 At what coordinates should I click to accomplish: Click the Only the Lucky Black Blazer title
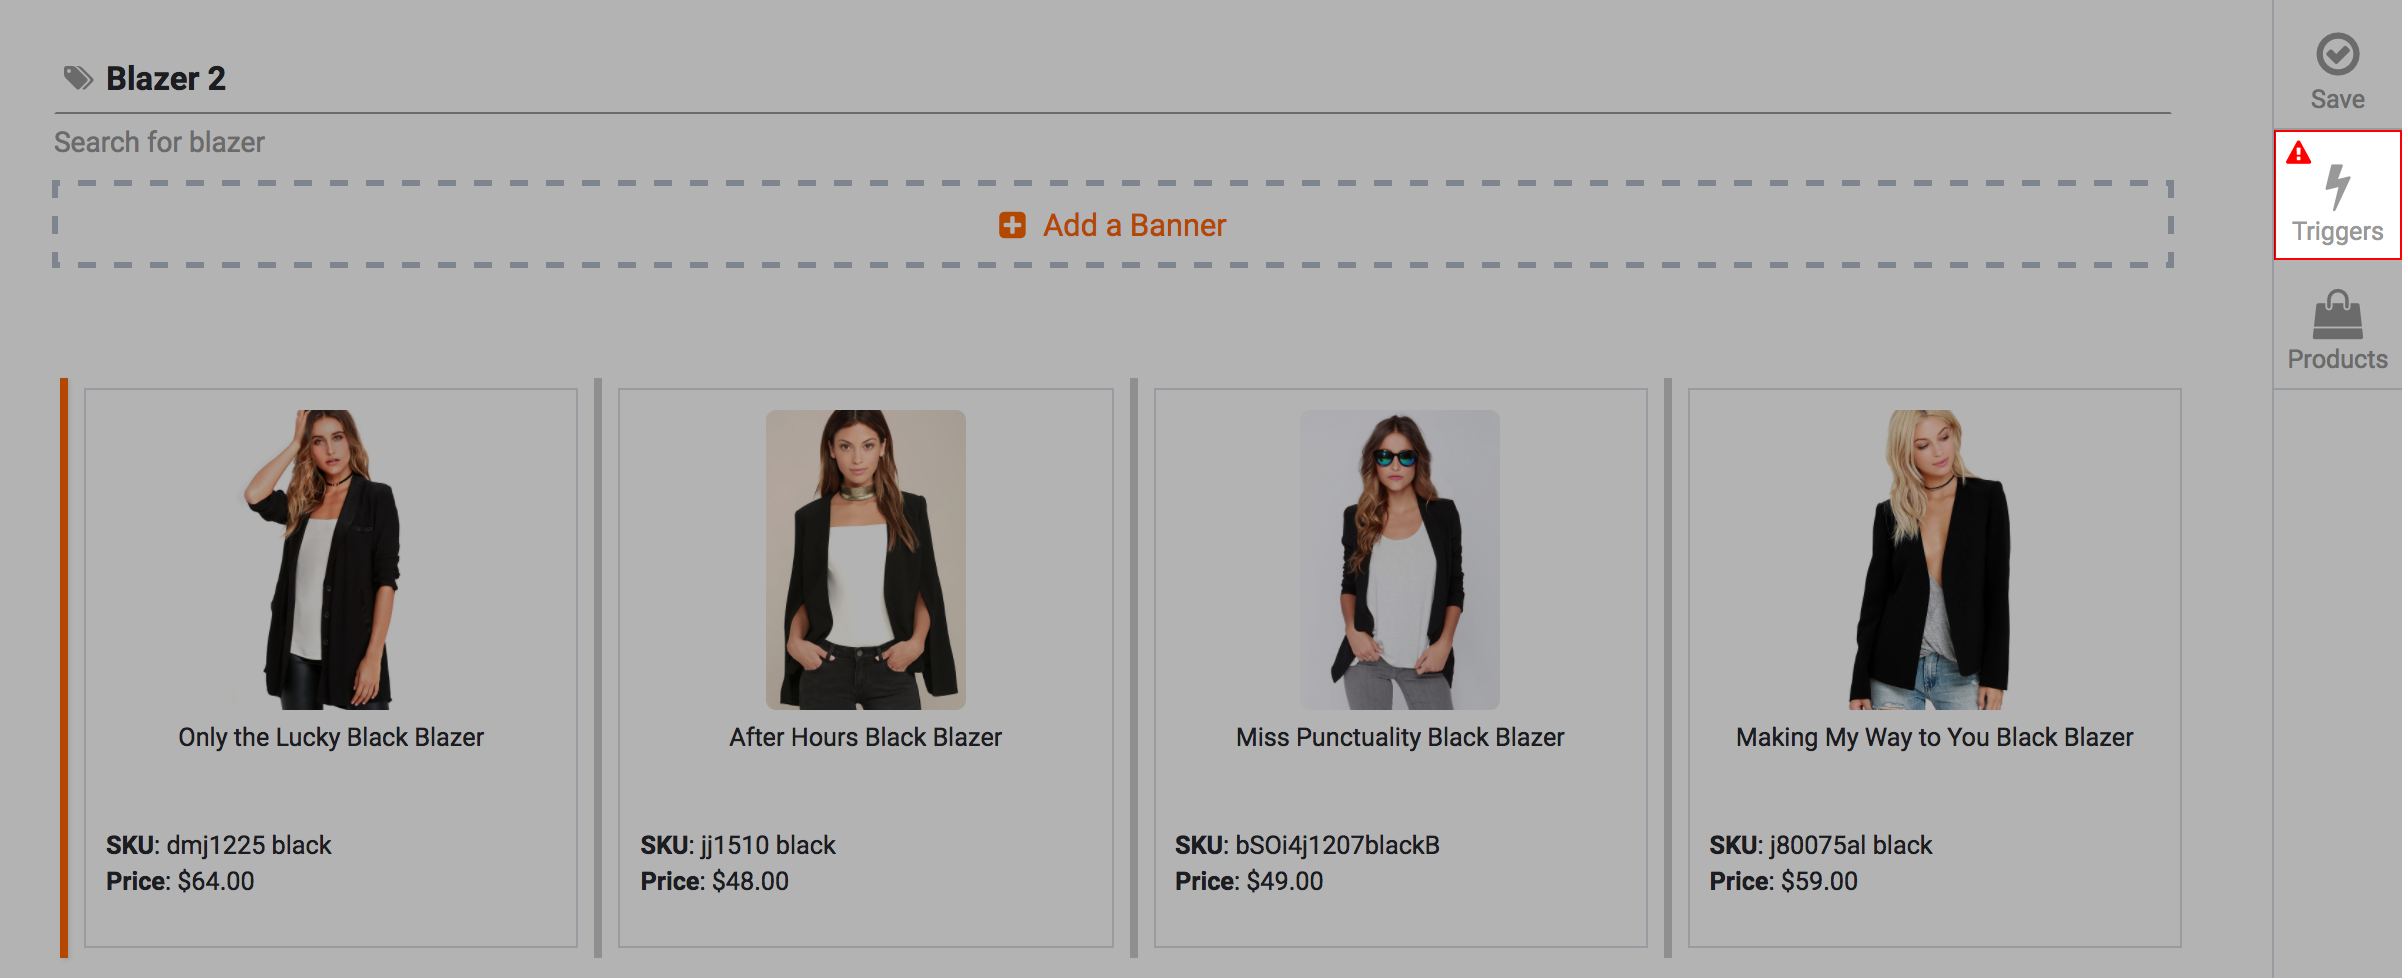331,737
